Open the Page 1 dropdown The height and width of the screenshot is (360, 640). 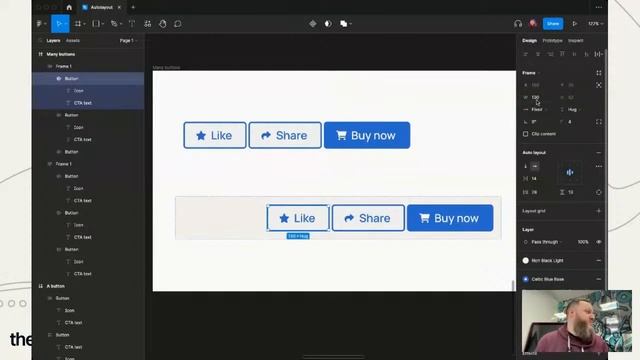[x=128, y=40]
